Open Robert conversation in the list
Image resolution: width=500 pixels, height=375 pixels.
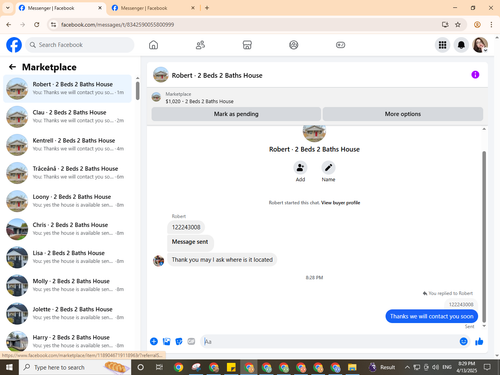coord(67,88)
